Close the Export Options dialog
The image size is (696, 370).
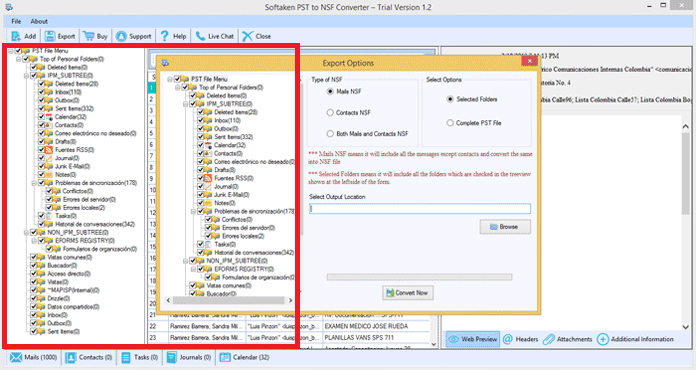(529, 61)
